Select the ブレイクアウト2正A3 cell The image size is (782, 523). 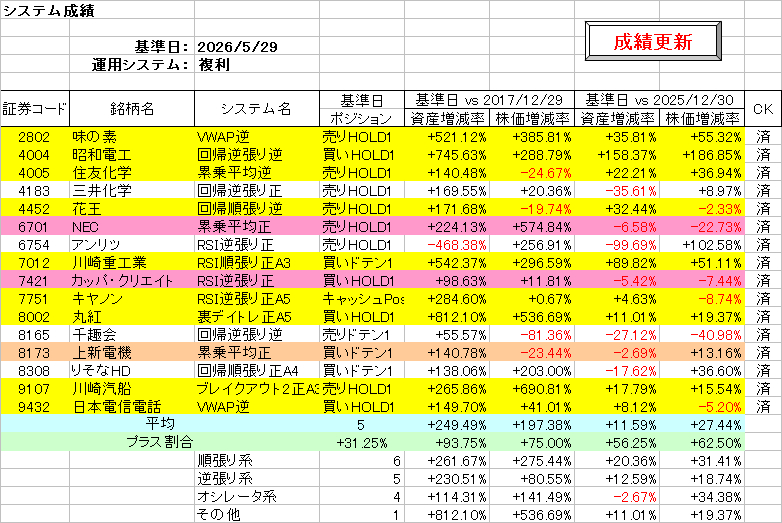click(257, 389)
